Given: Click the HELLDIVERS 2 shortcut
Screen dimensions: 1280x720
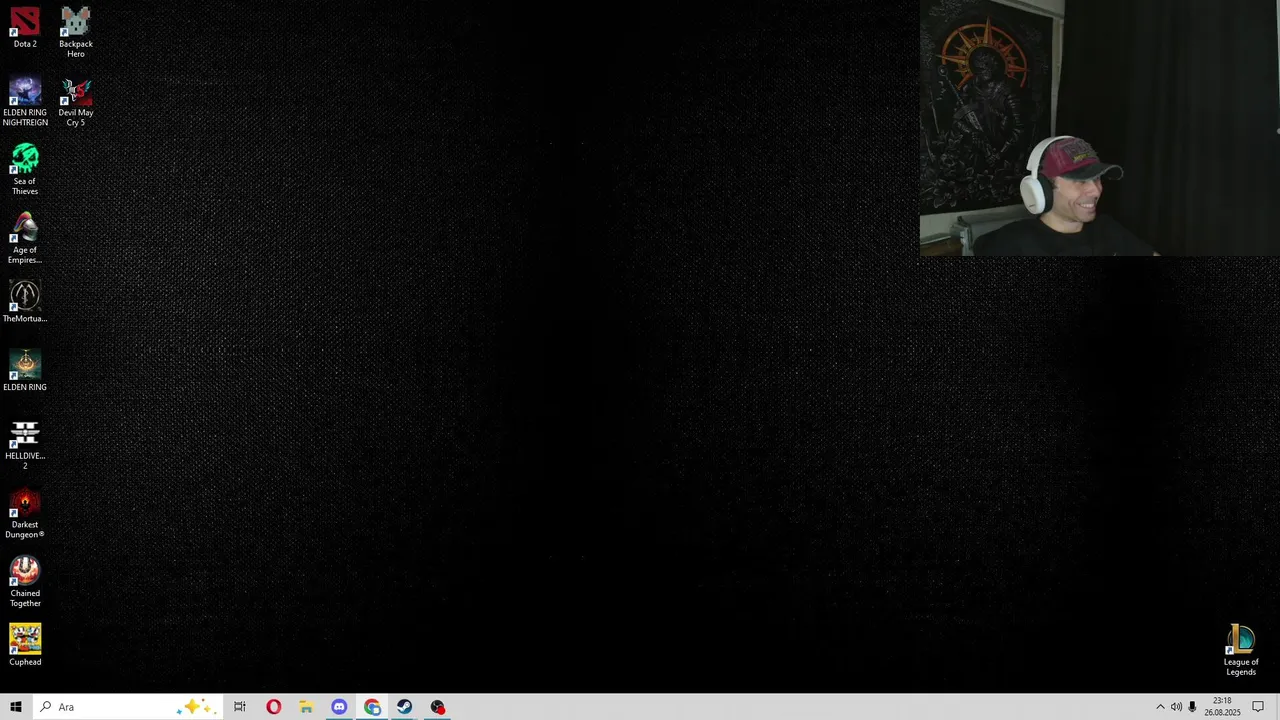Looking at the screenshot, I should tap(25, 445).
